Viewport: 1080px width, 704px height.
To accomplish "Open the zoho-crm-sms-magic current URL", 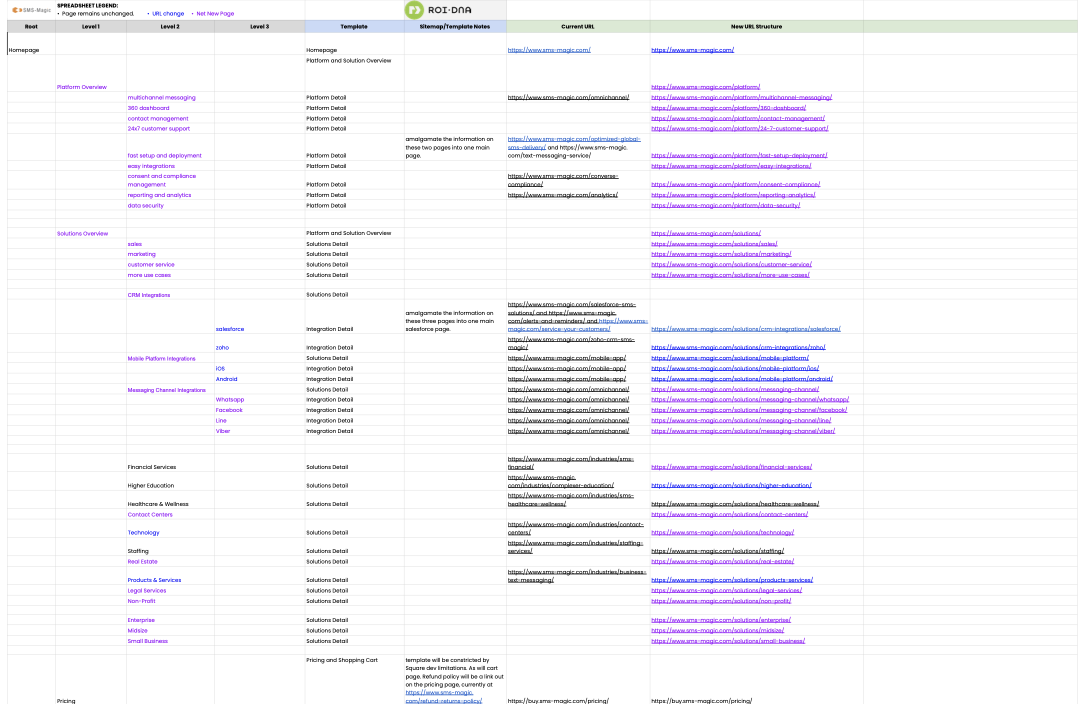I will tap(571, 344).
